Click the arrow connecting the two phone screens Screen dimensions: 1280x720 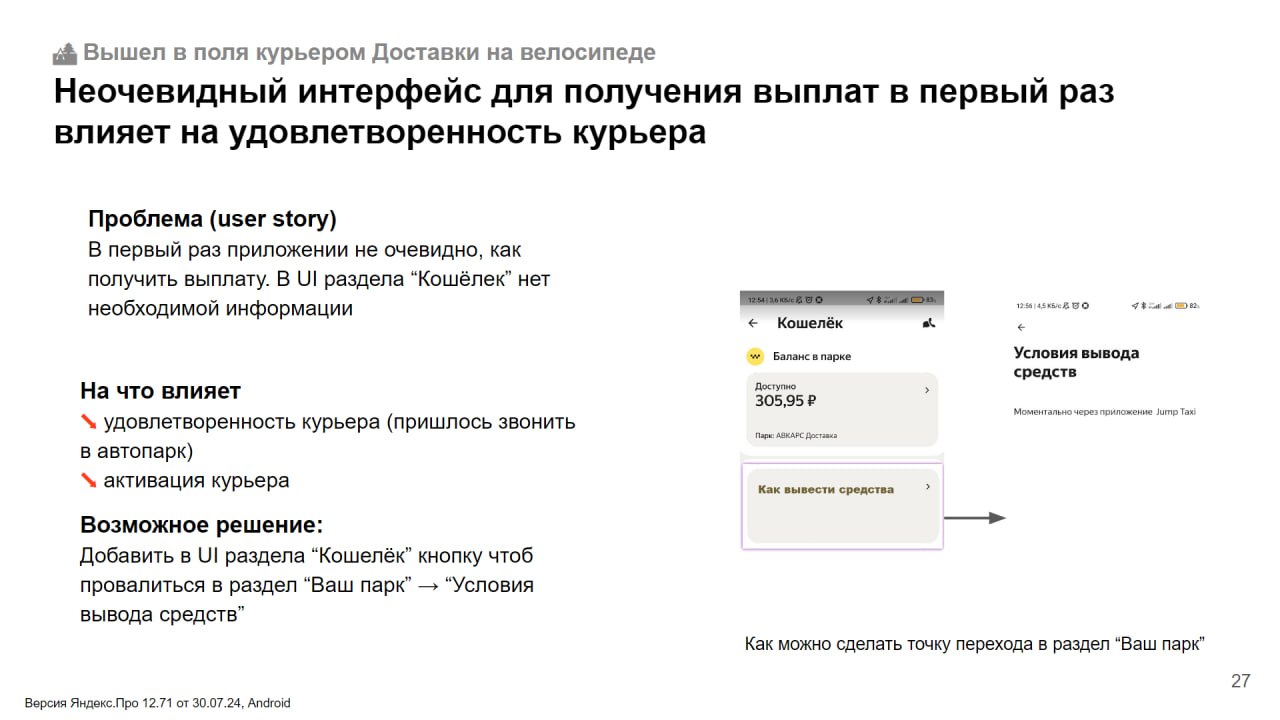[974, 518]
